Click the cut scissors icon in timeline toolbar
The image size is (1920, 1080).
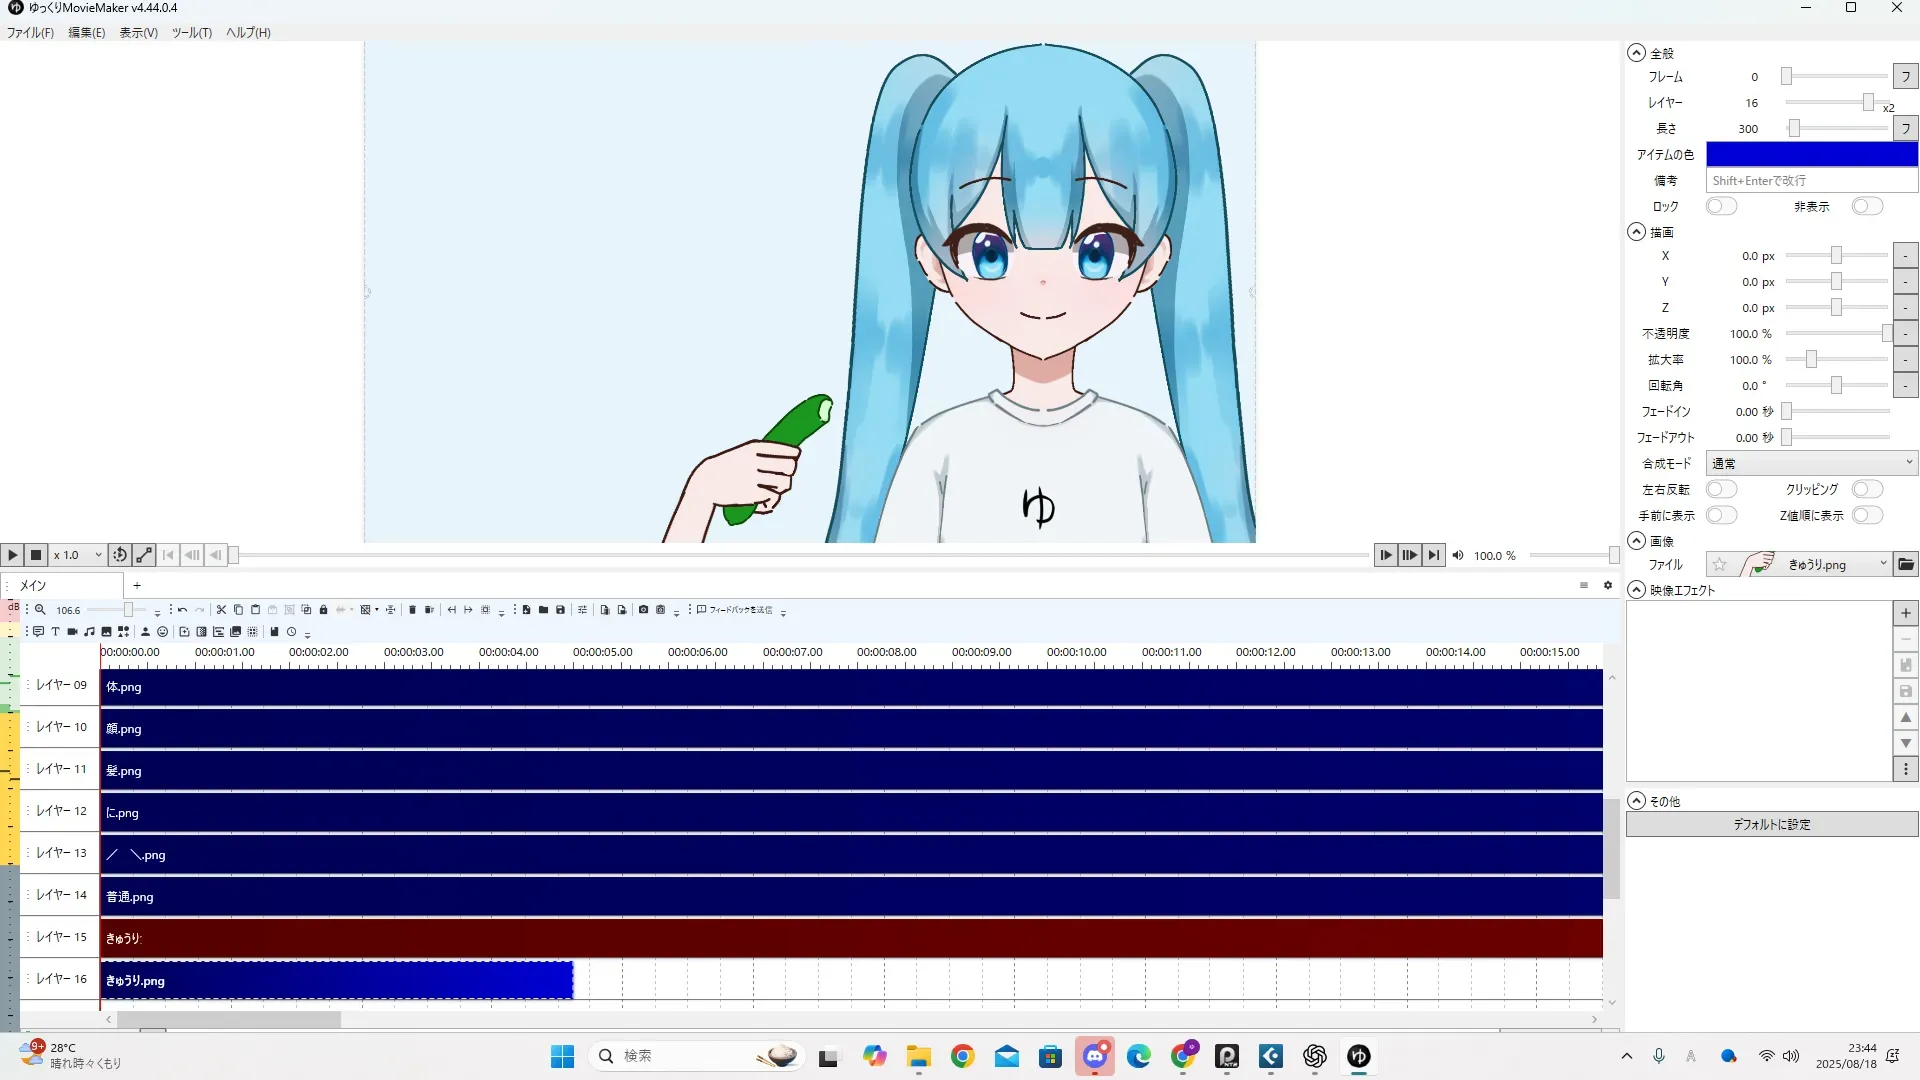221,610
